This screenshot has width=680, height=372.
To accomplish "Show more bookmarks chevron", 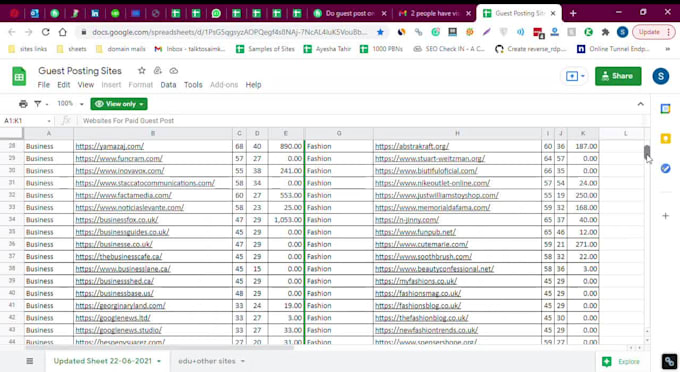I will (x=667, y=49).
